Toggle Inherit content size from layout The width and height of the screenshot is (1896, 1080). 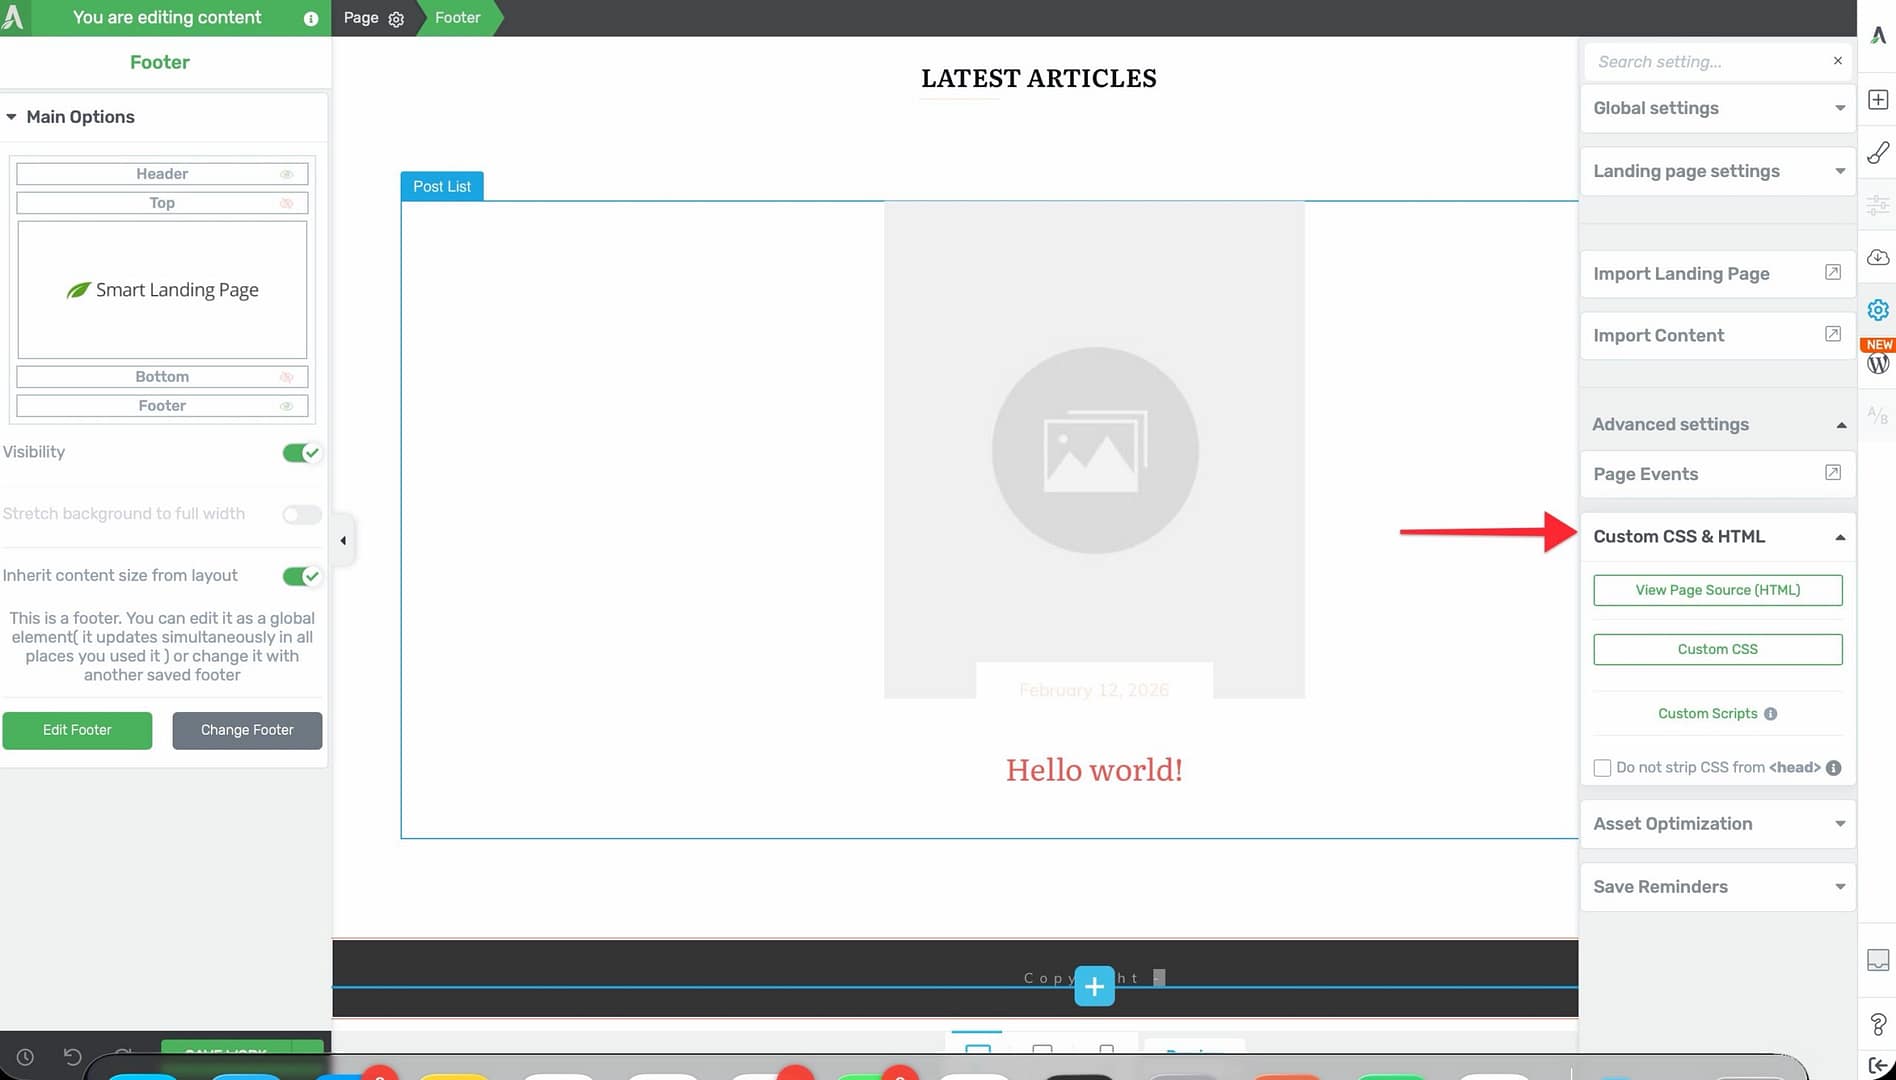coord(301,576)
